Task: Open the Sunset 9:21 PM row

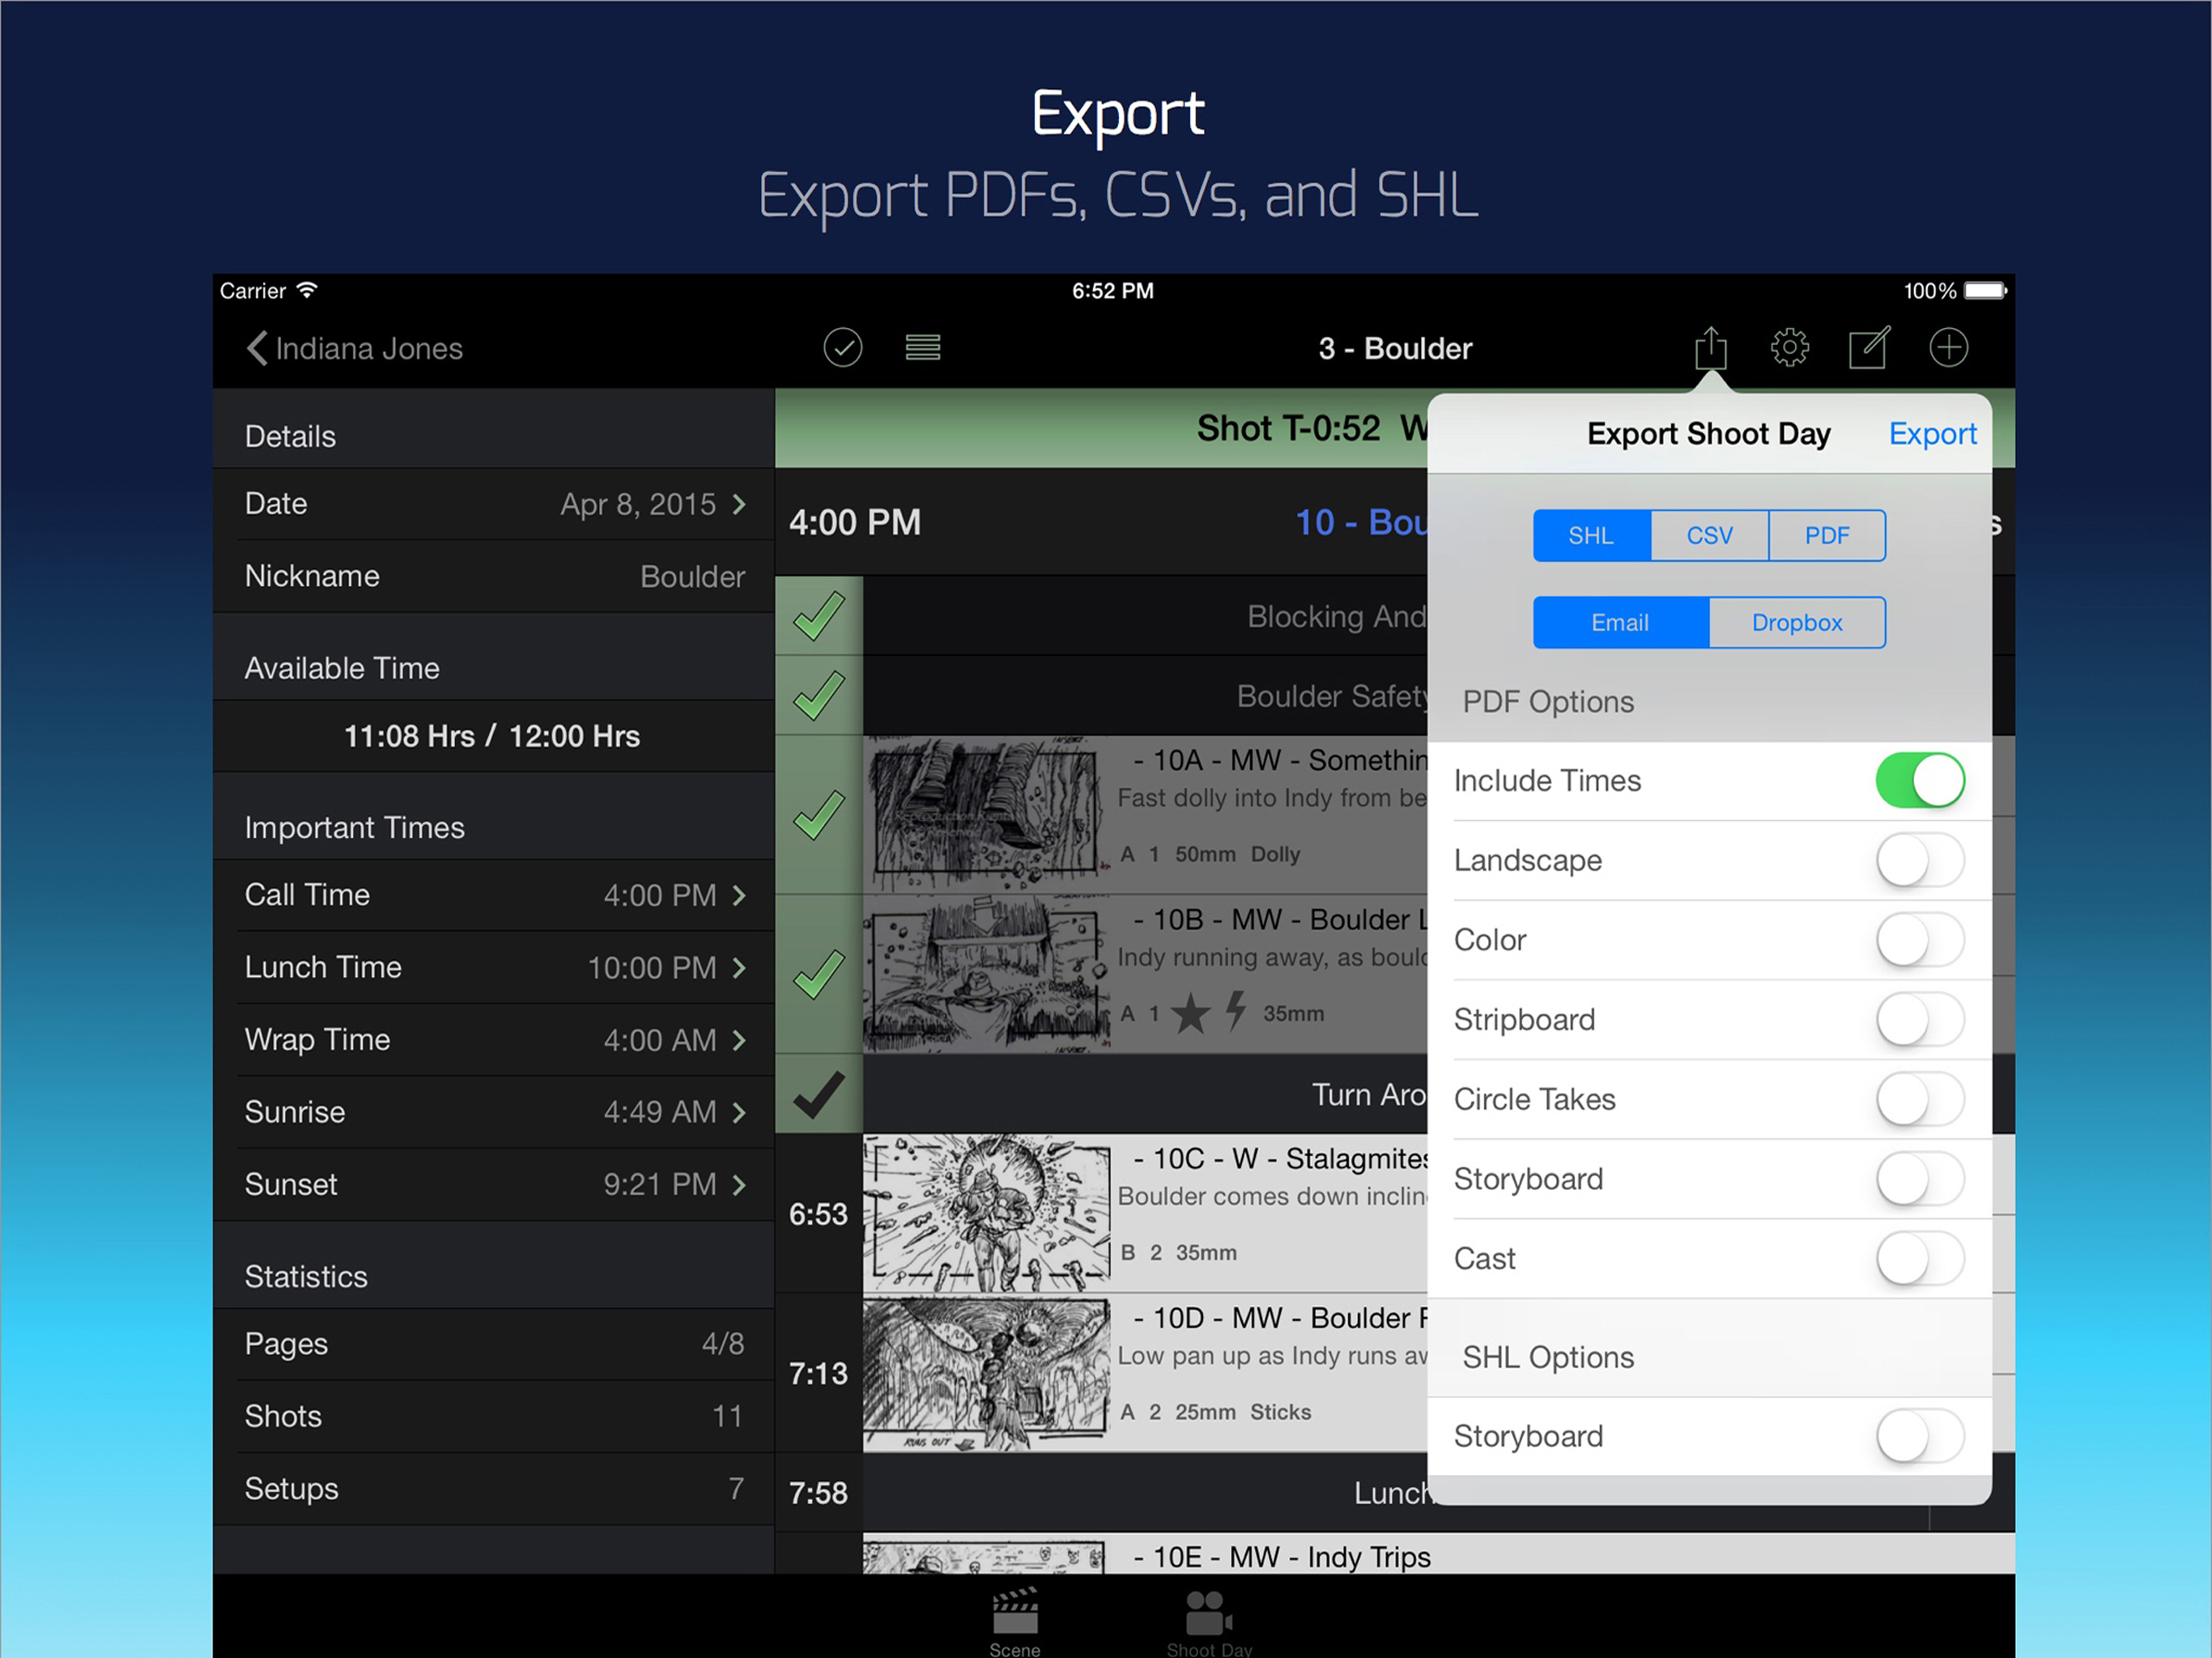Action: pyautogui.click(x=495, y=1185)
